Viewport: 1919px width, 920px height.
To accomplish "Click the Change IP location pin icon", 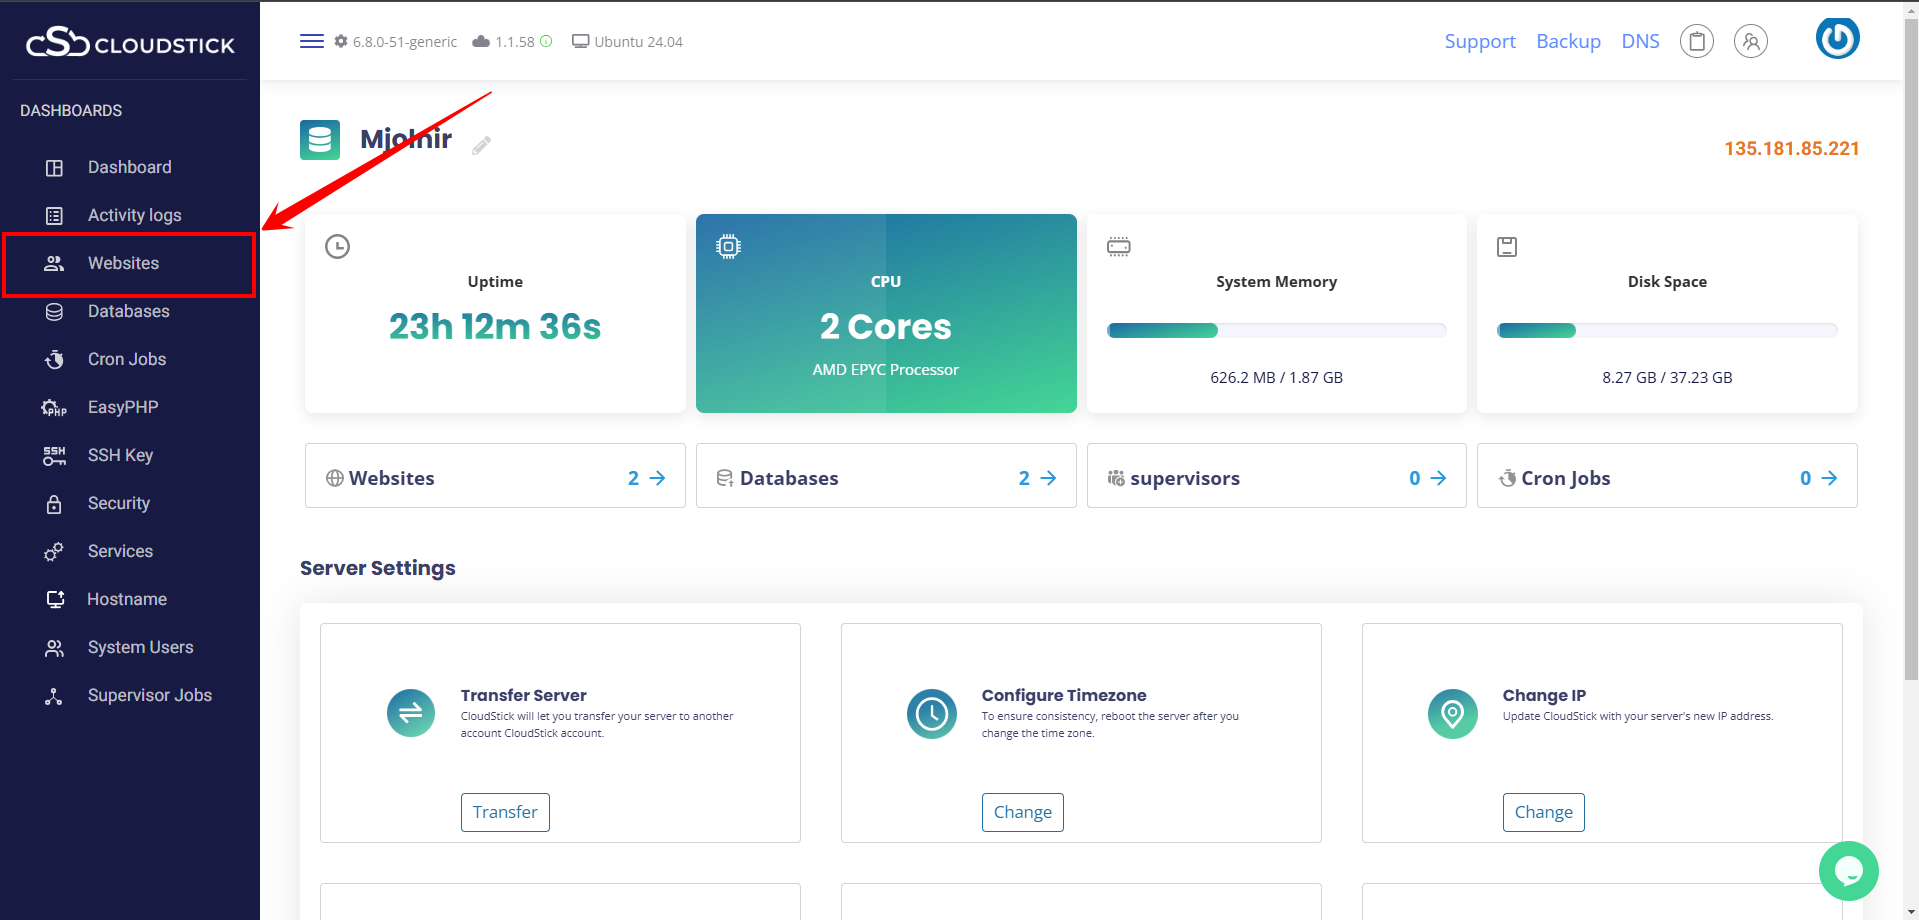I will 1452,713.
